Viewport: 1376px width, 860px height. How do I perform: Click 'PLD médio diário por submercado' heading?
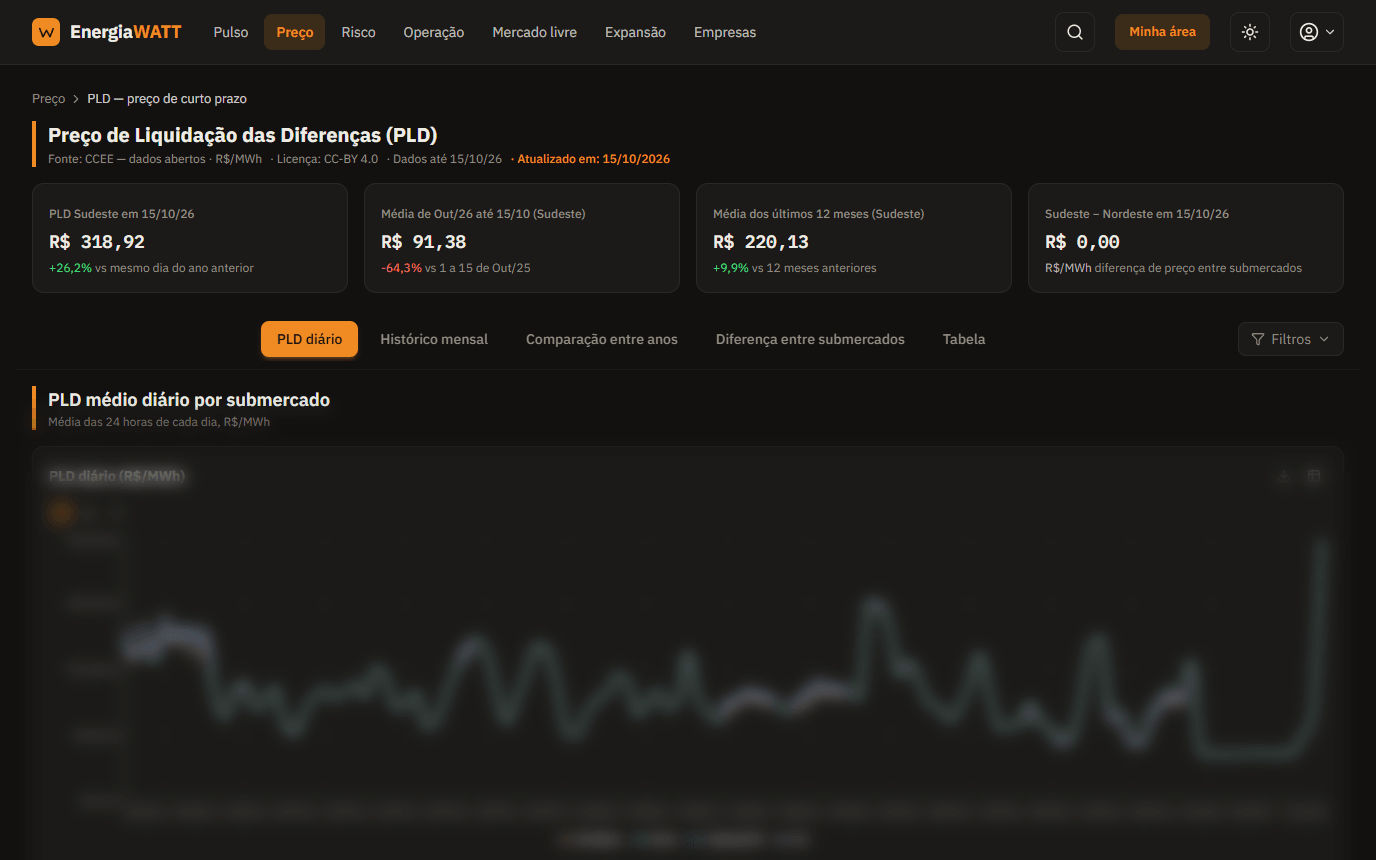(189, 400)
